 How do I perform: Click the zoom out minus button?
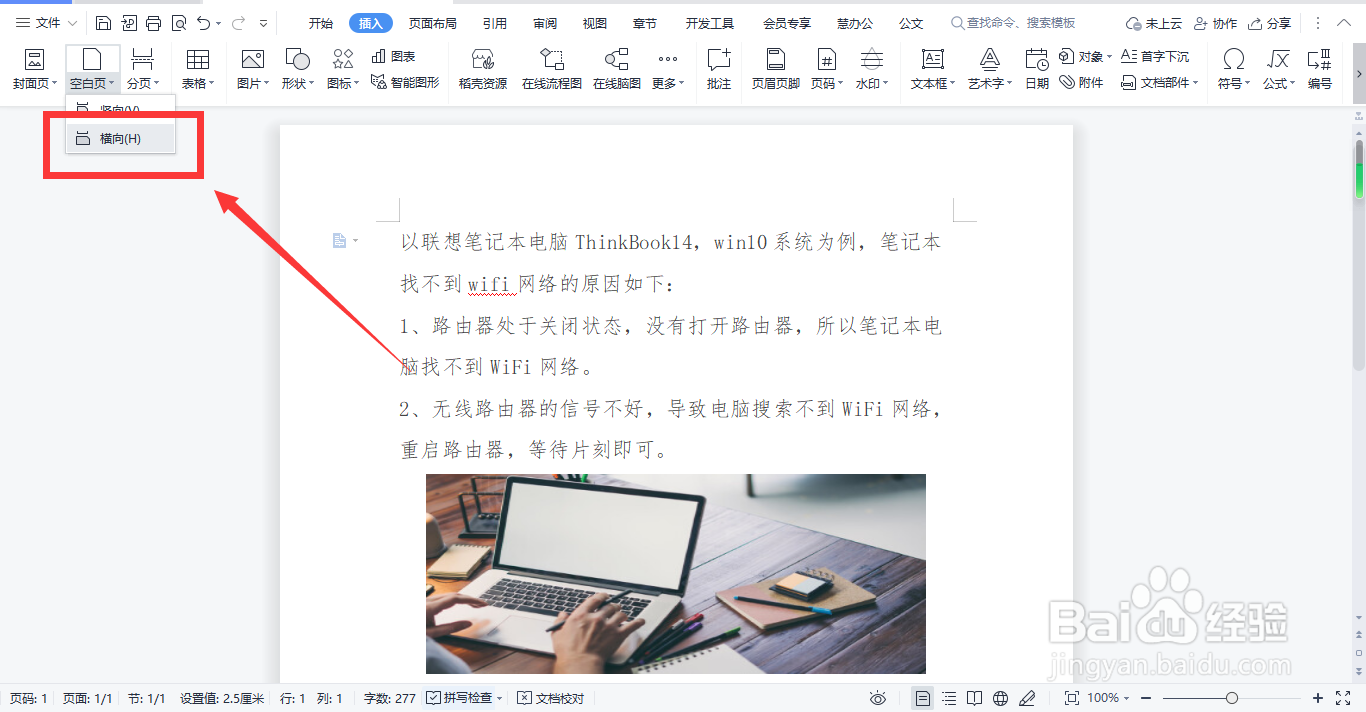click(1146, 698)
